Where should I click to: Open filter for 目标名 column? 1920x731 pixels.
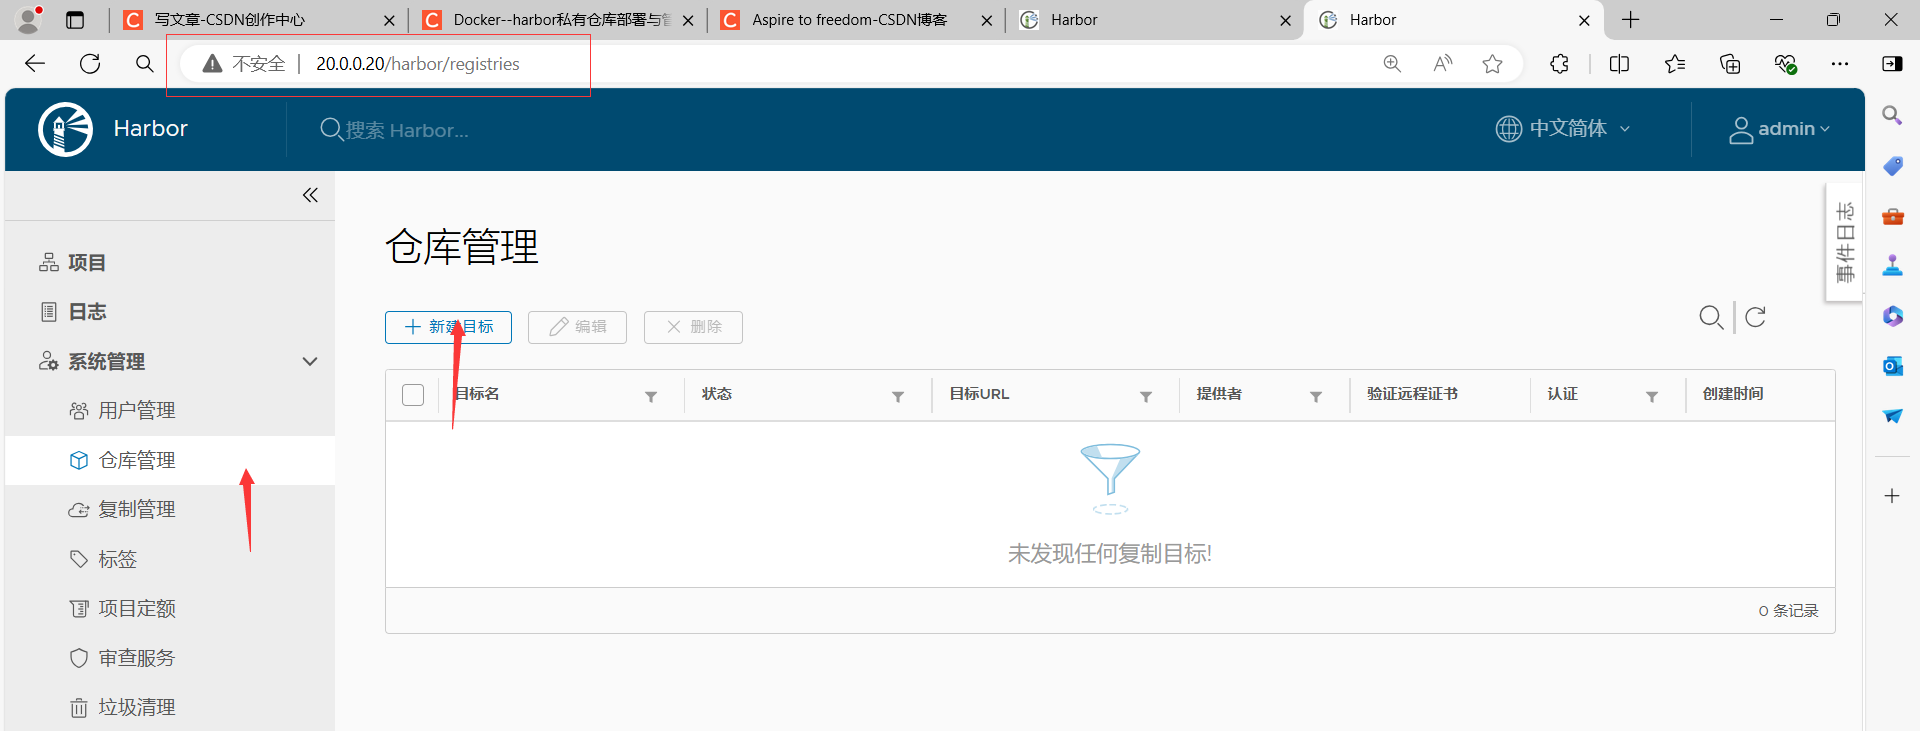pos(651,397)
